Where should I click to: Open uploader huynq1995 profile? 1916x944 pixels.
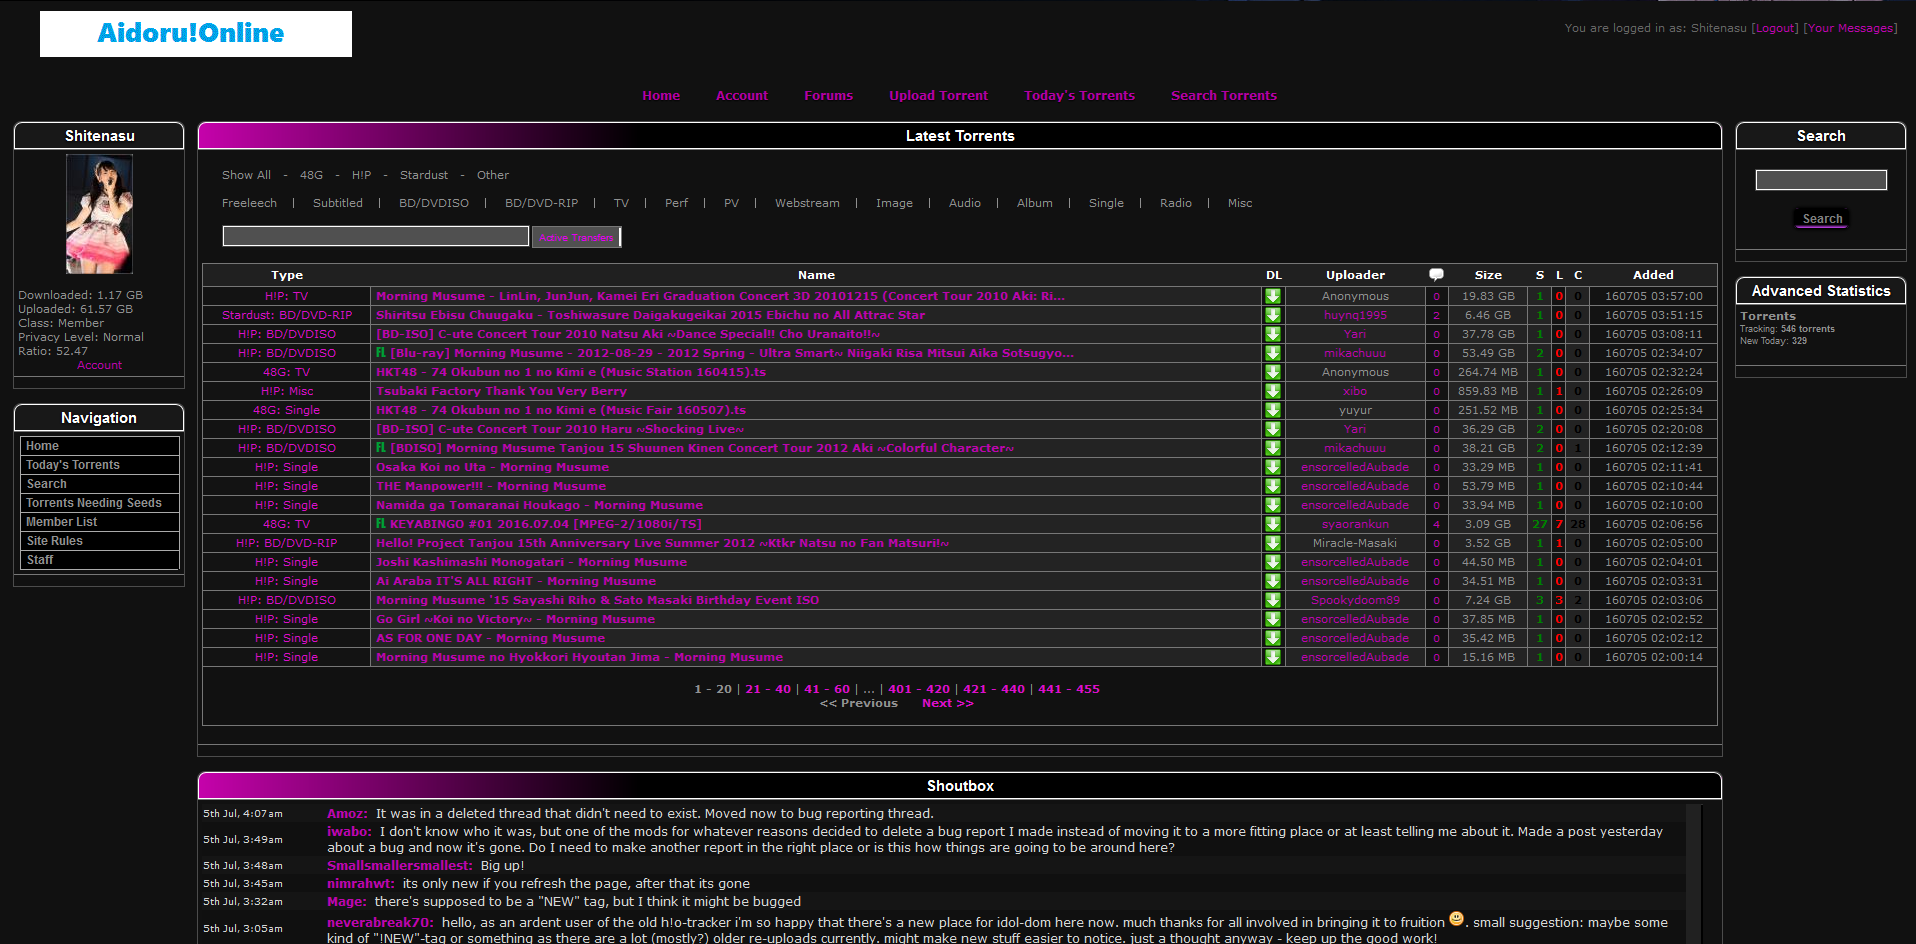point(1355,315)
